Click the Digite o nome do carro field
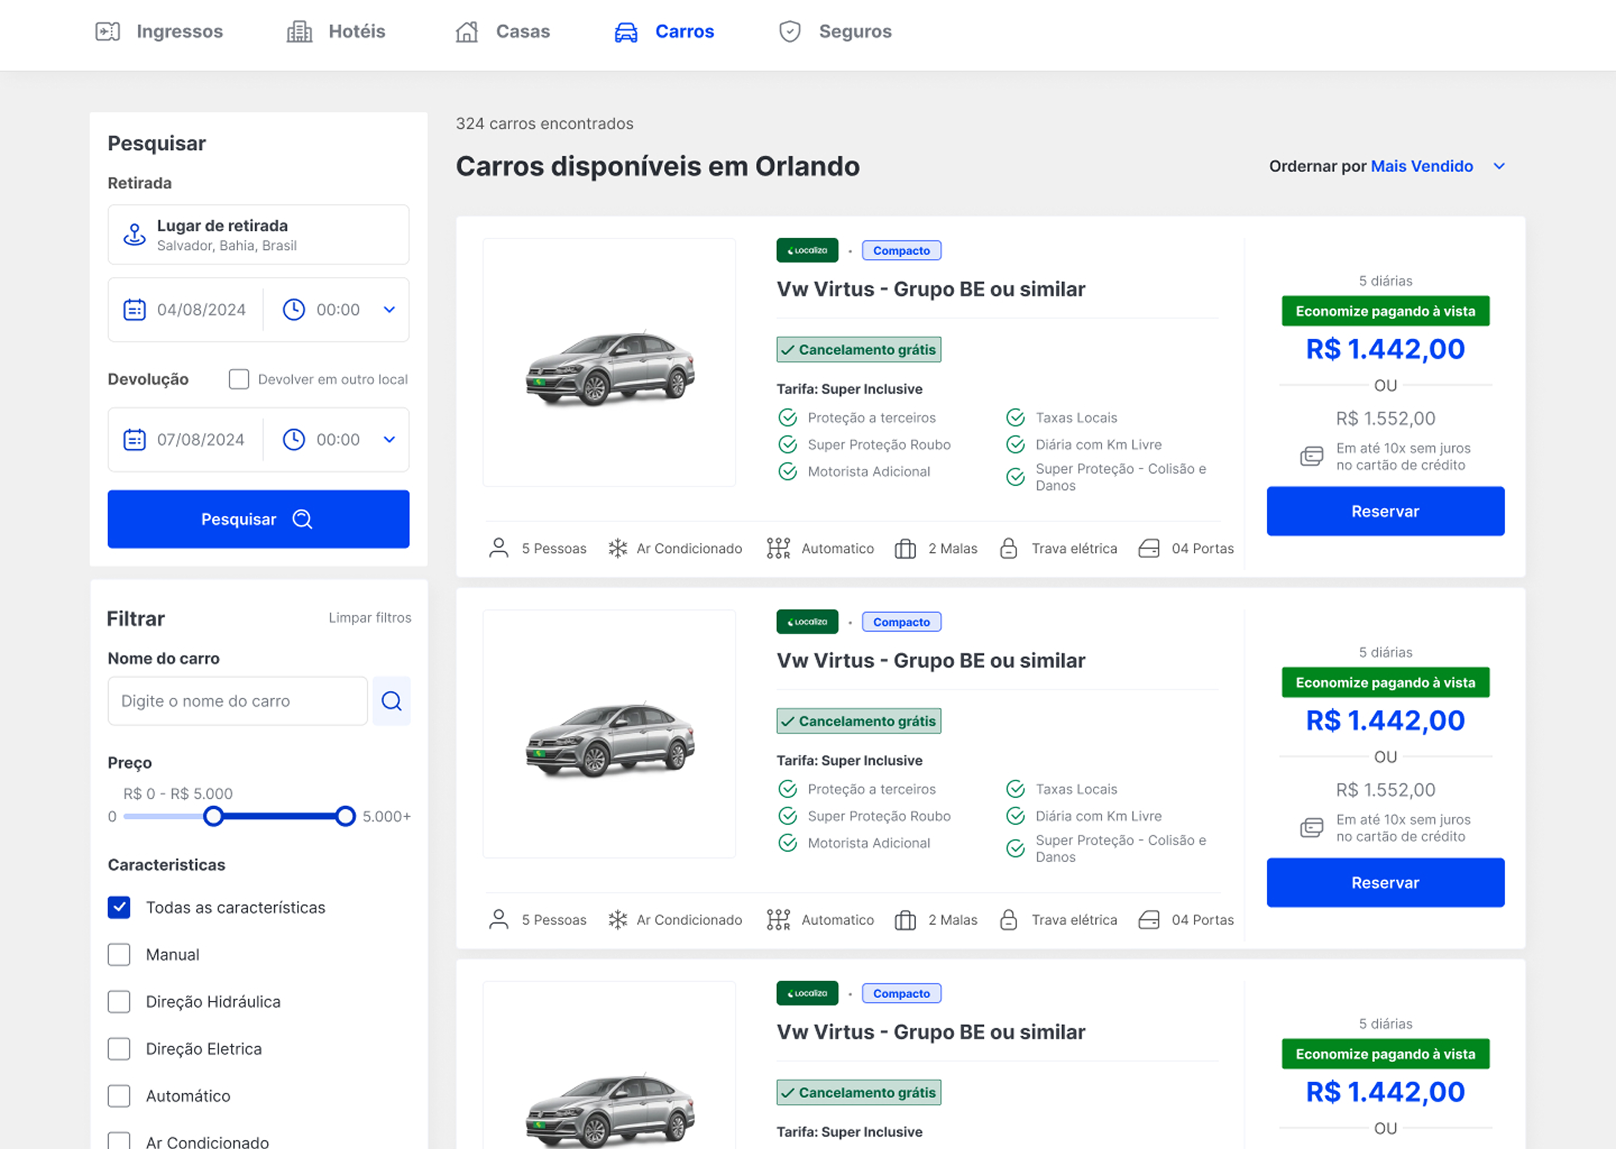 point(237,701)
